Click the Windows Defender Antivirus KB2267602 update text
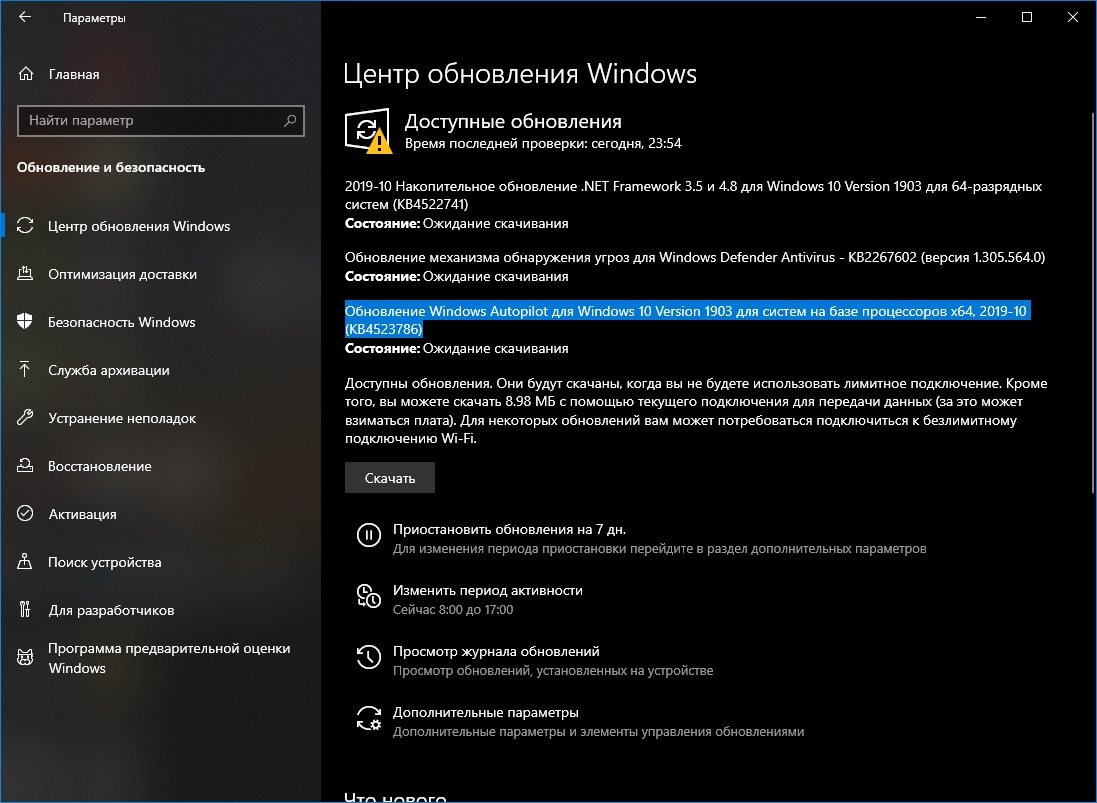This screenshot has height=803, width=1097. (695, 257)
